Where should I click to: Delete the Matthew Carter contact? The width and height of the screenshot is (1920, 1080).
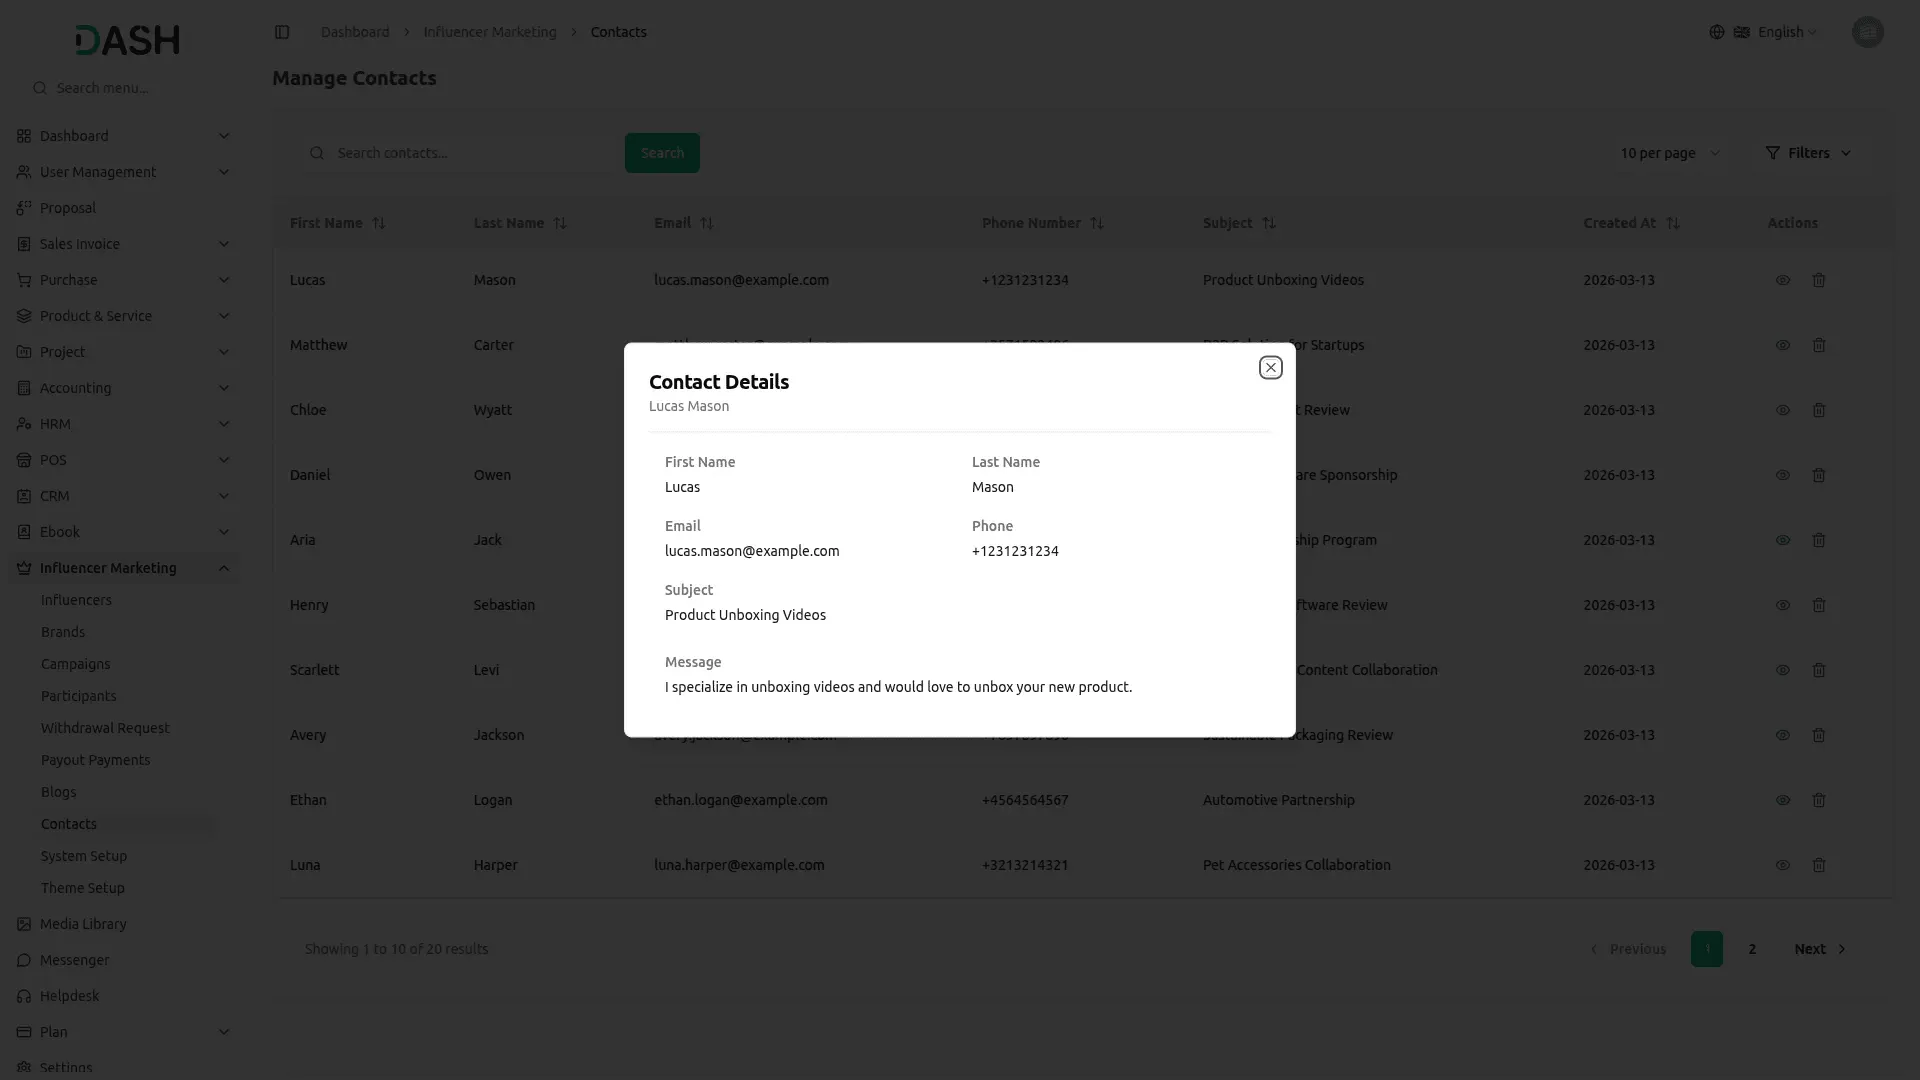pyautogui.click(x=1819, y=345)
